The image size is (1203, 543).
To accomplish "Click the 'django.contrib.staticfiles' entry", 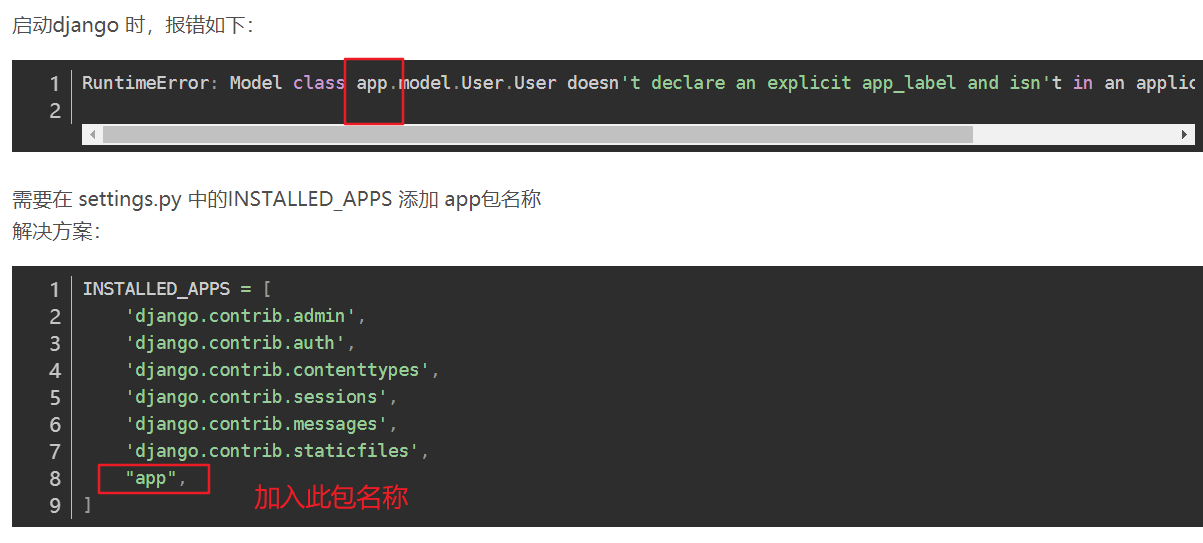I will [x=272, y=451].
